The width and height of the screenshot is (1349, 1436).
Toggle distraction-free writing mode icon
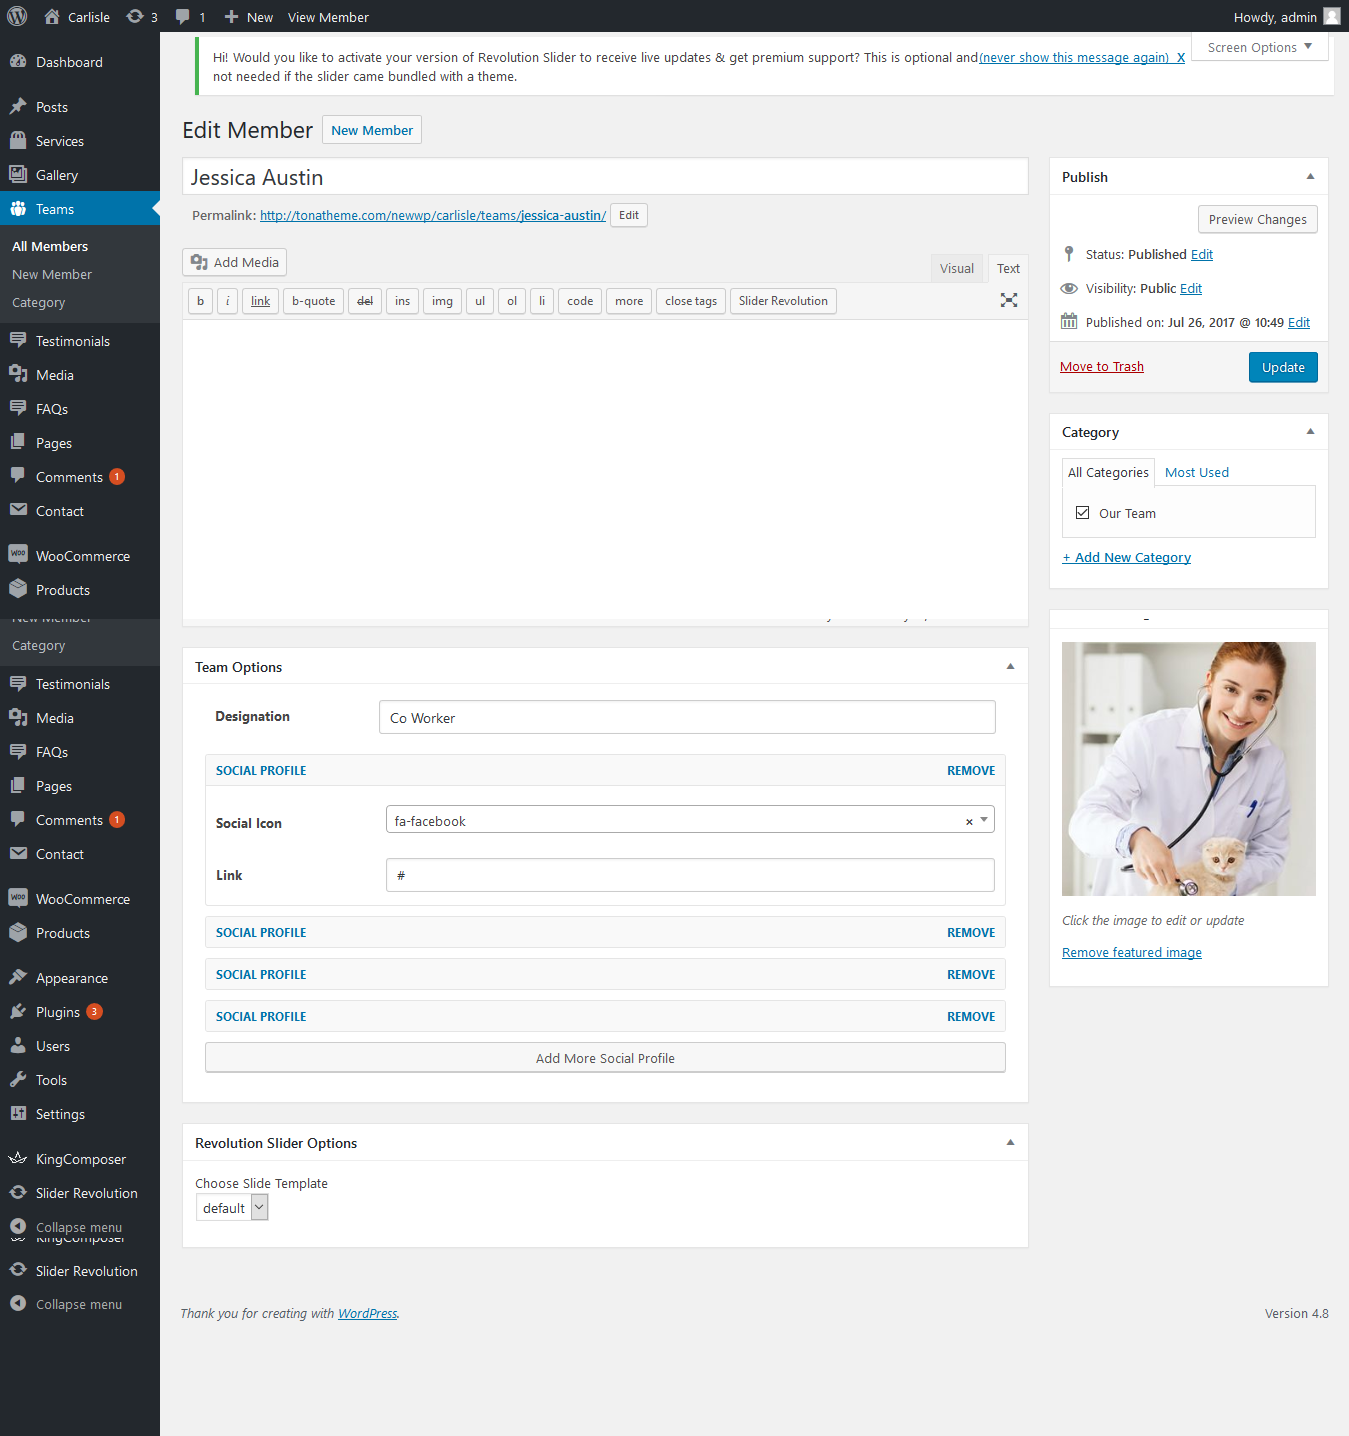pyautogui.click(x=1009, y=300)
